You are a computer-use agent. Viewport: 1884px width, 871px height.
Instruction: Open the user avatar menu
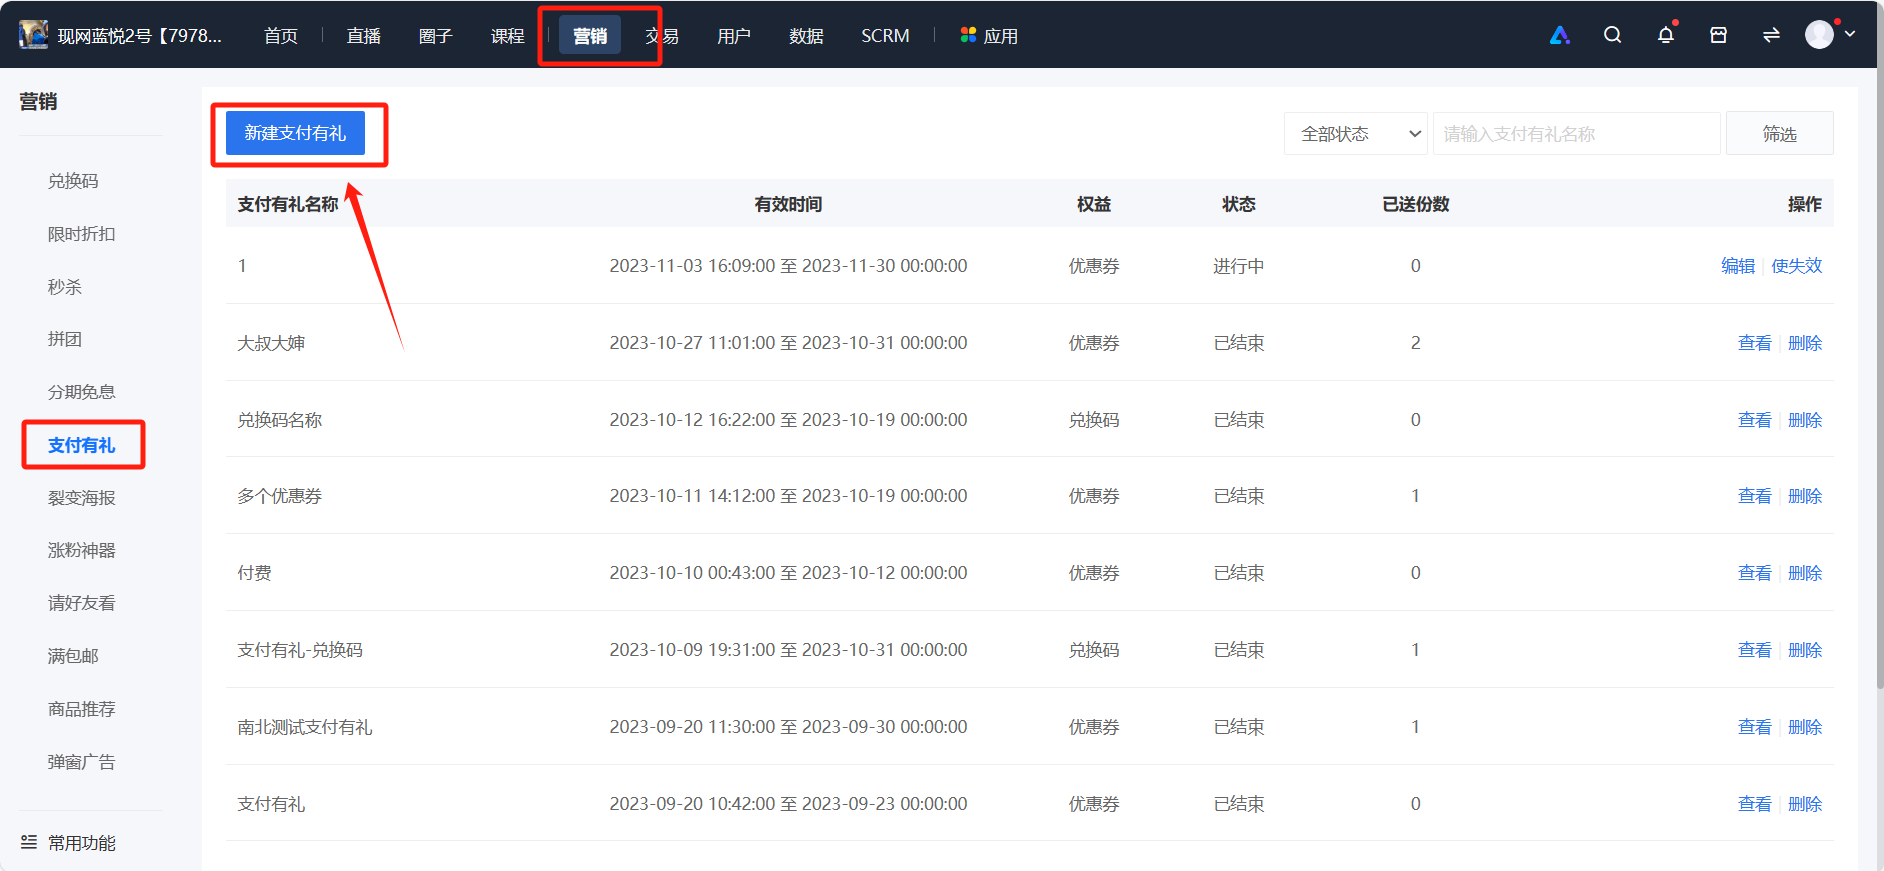pyautogui.click(x=1819, y=34)
